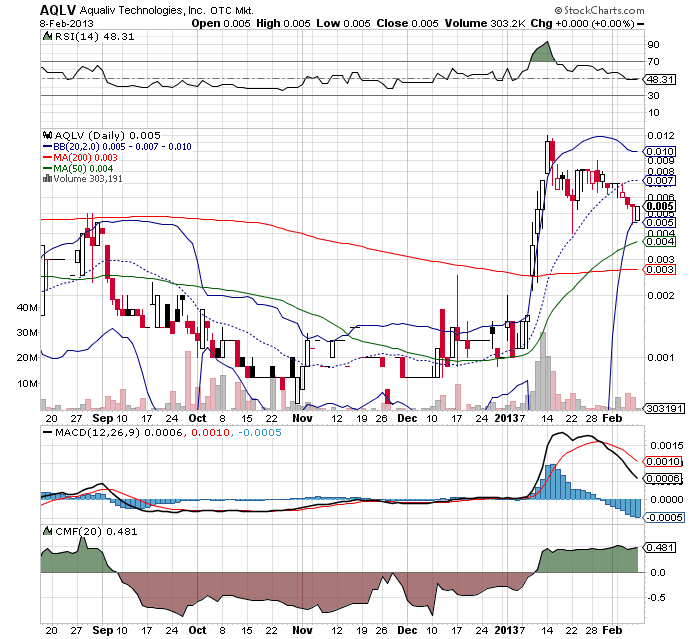Viewport: 700px width, 639px height.
Task: Click the 40M volume axis label
Action: tap(27, 307)
